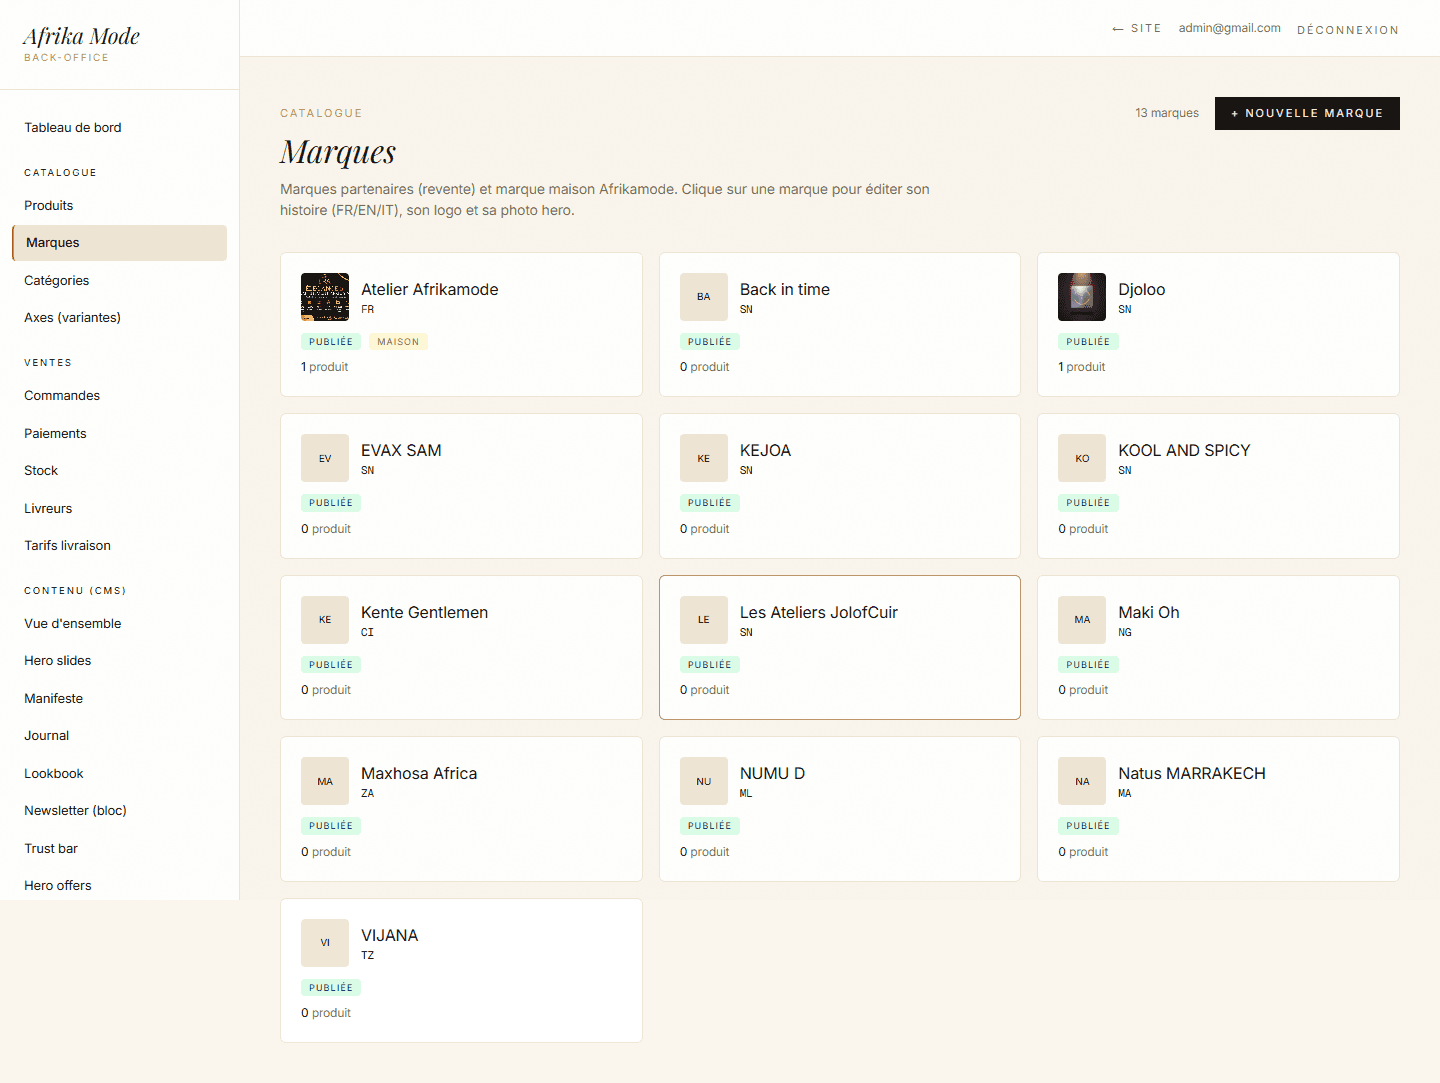The height and width of the screenshot is (1083, 1440).
Task: Go back to the Site link
Action: [1137, 28]
